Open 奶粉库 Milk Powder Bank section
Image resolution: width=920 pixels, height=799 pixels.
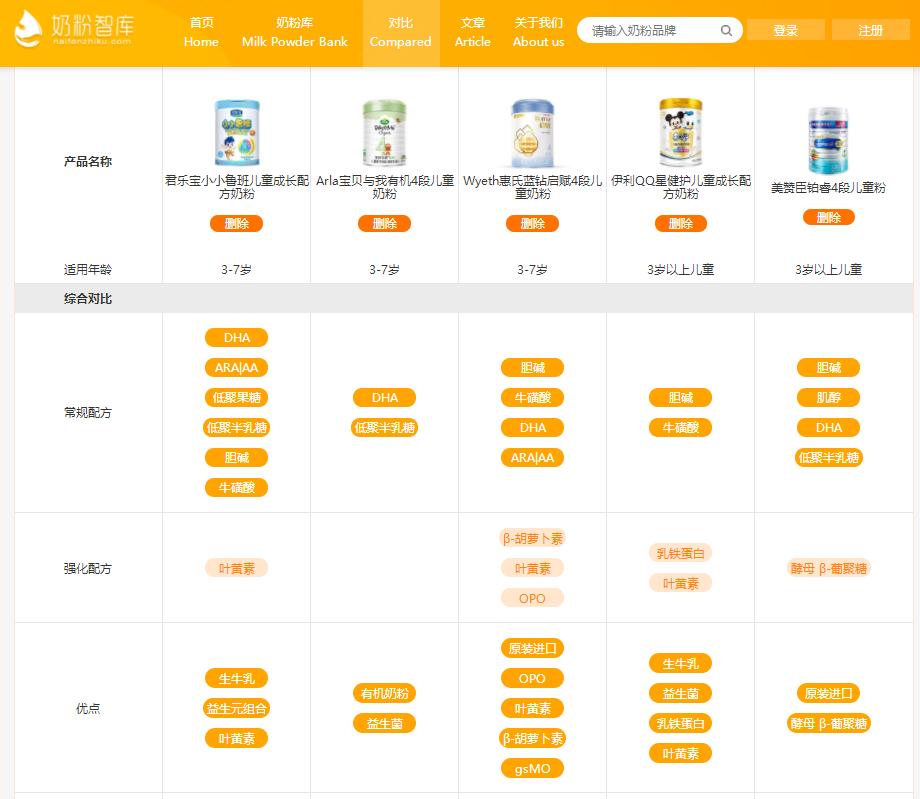(x=294, y=33)
